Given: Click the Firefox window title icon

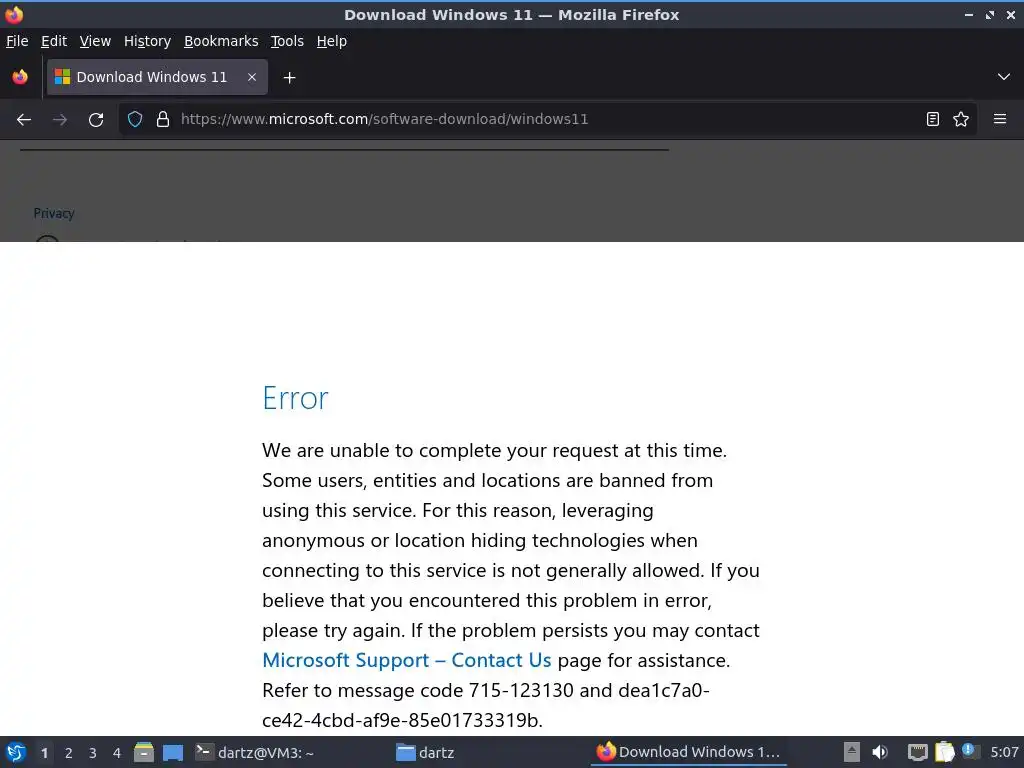Looking at the screenshot, I should point(14,14).
